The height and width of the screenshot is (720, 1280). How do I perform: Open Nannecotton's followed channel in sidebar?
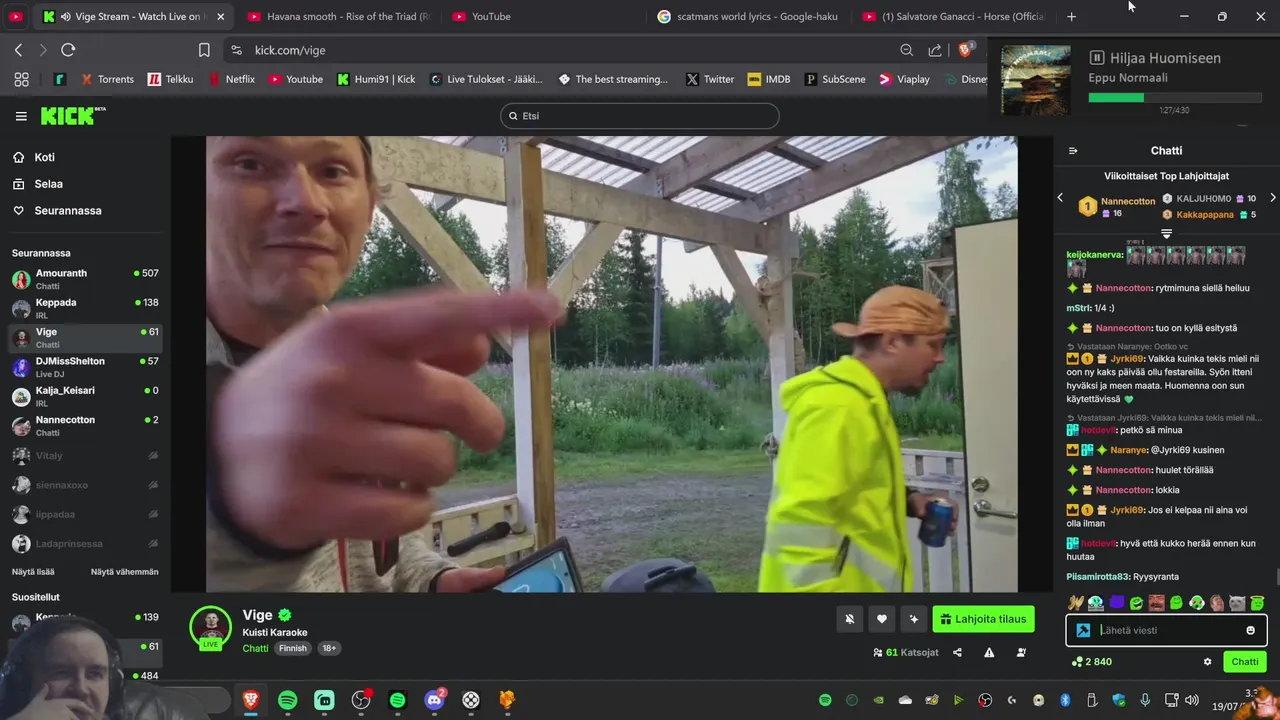coord(85,425)
